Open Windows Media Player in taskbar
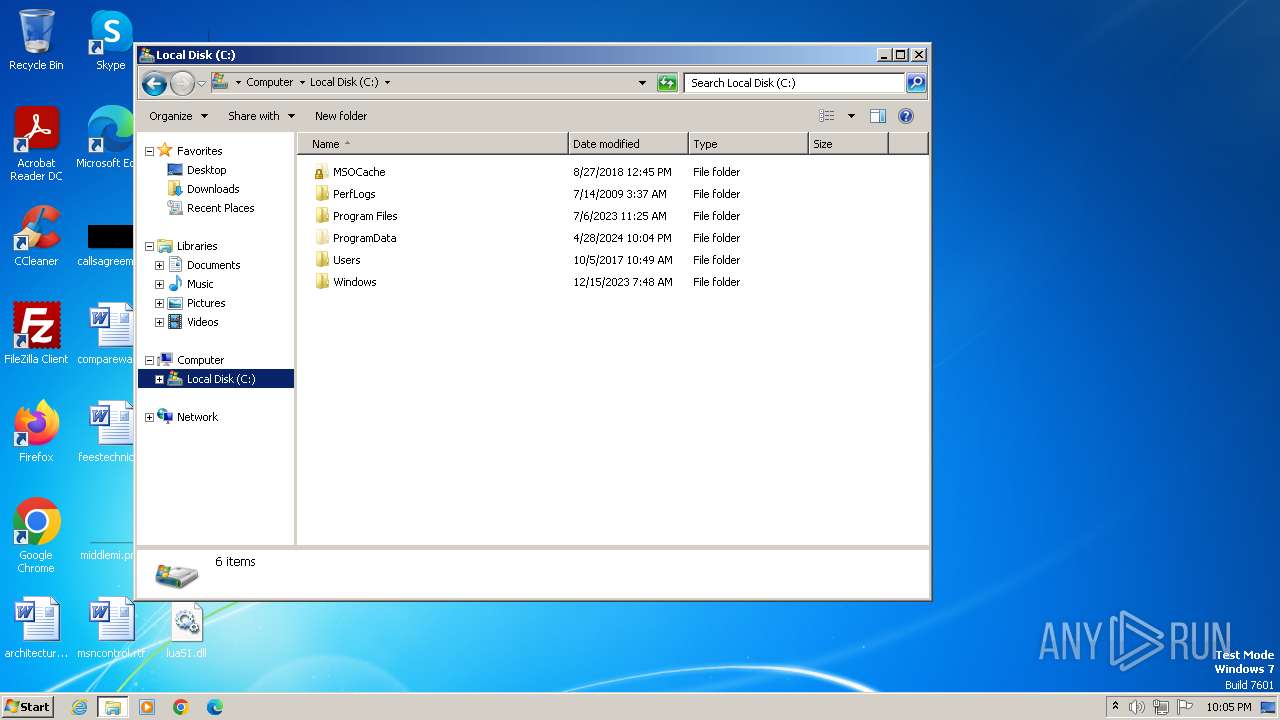Screen dimensions: 1280x720 point(147,707)
